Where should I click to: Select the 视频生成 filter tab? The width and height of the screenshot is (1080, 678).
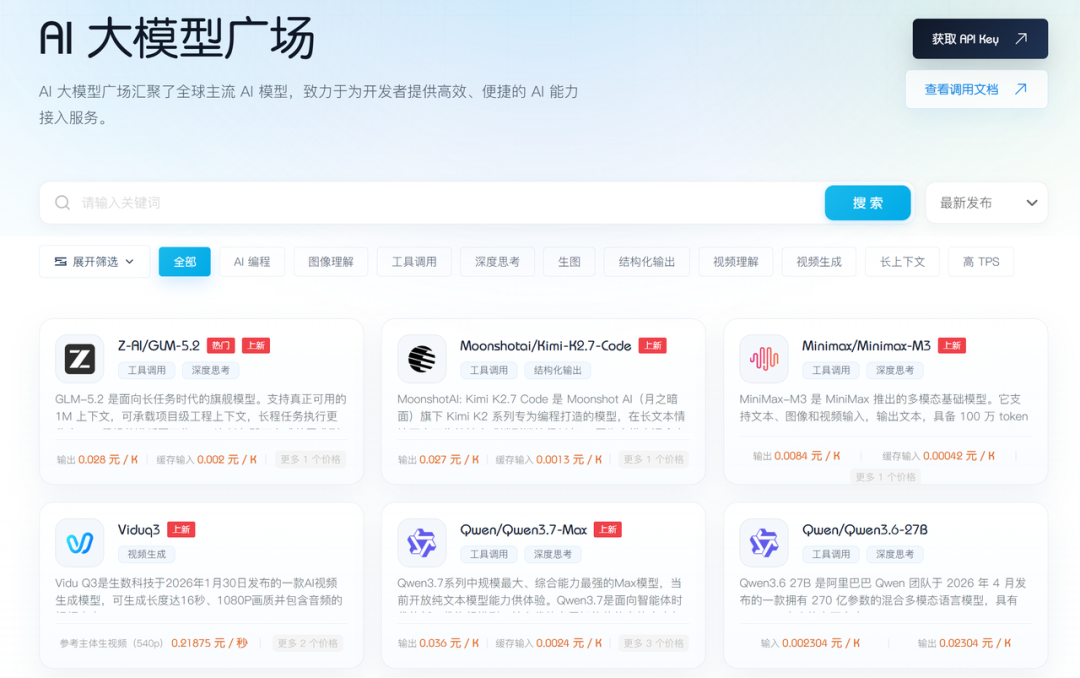819,262
